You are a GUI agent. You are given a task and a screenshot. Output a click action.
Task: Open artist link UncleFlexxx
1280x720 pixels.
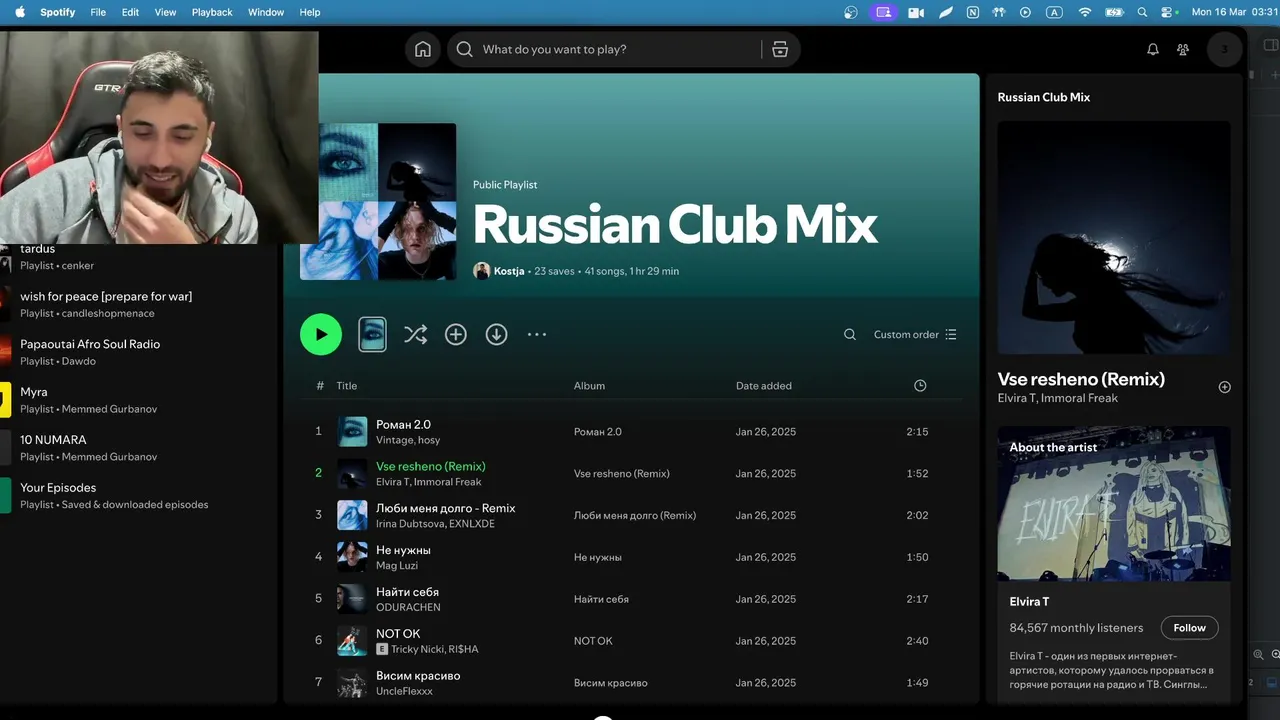coord(404,691)
